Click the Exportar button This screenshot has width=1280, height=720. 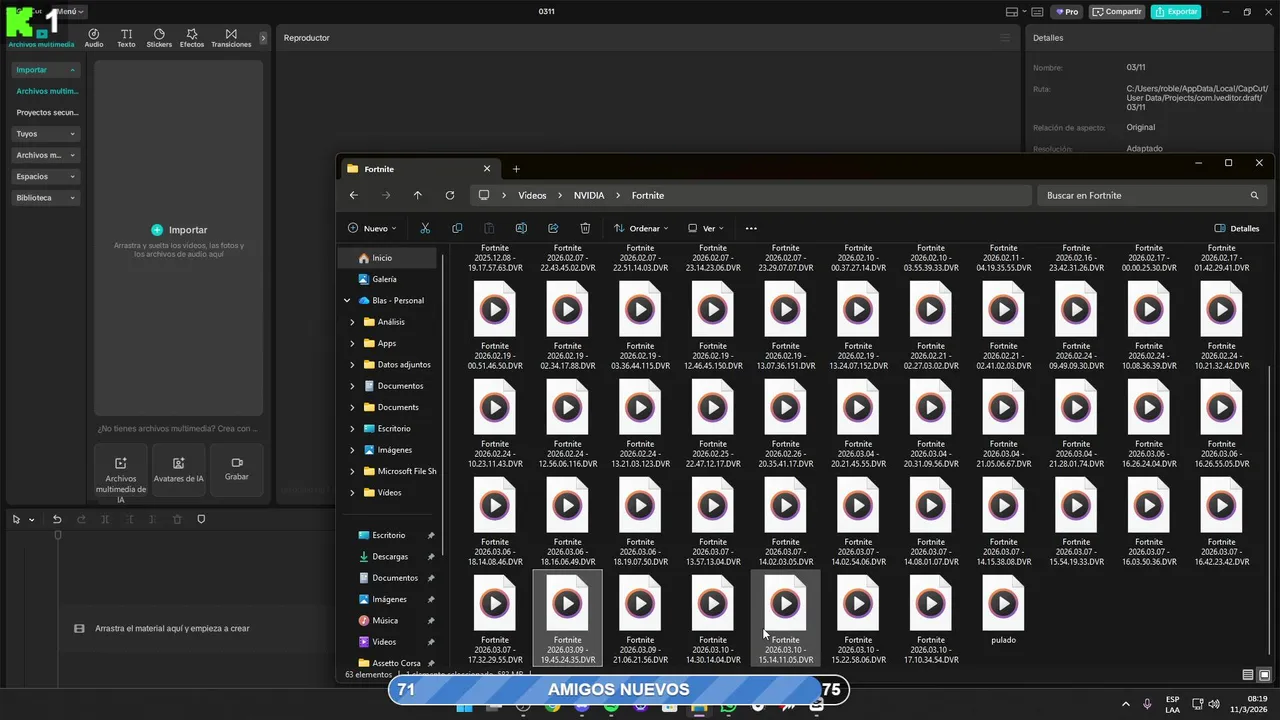coord(1176,12)
